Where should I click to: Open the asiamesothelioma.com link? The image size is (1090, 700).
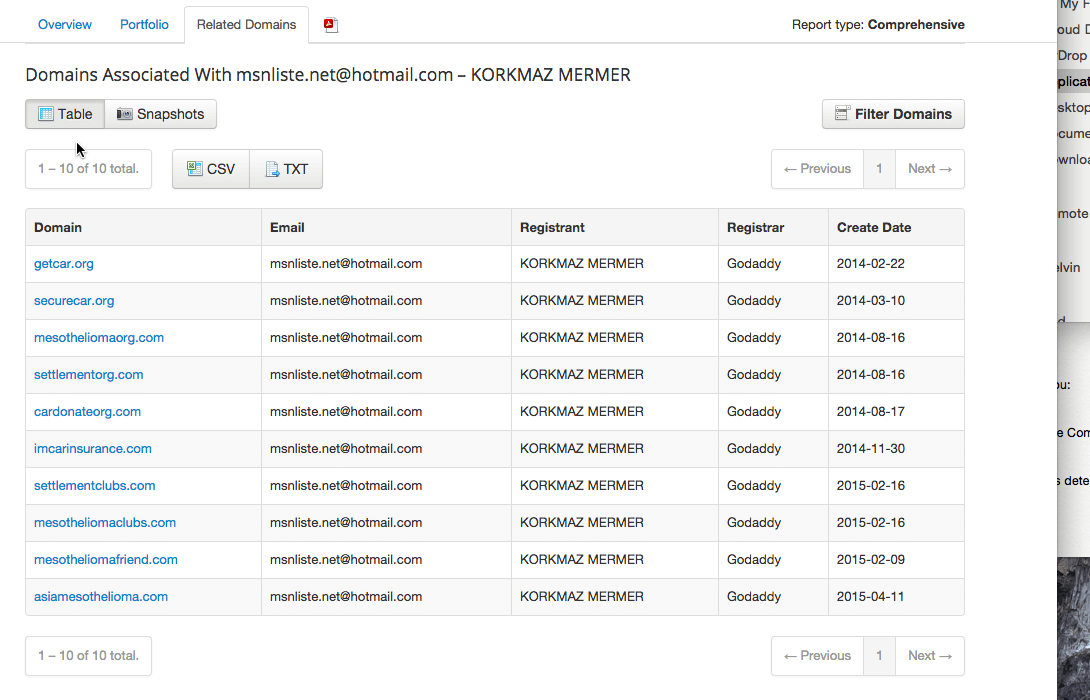(101, 596)
